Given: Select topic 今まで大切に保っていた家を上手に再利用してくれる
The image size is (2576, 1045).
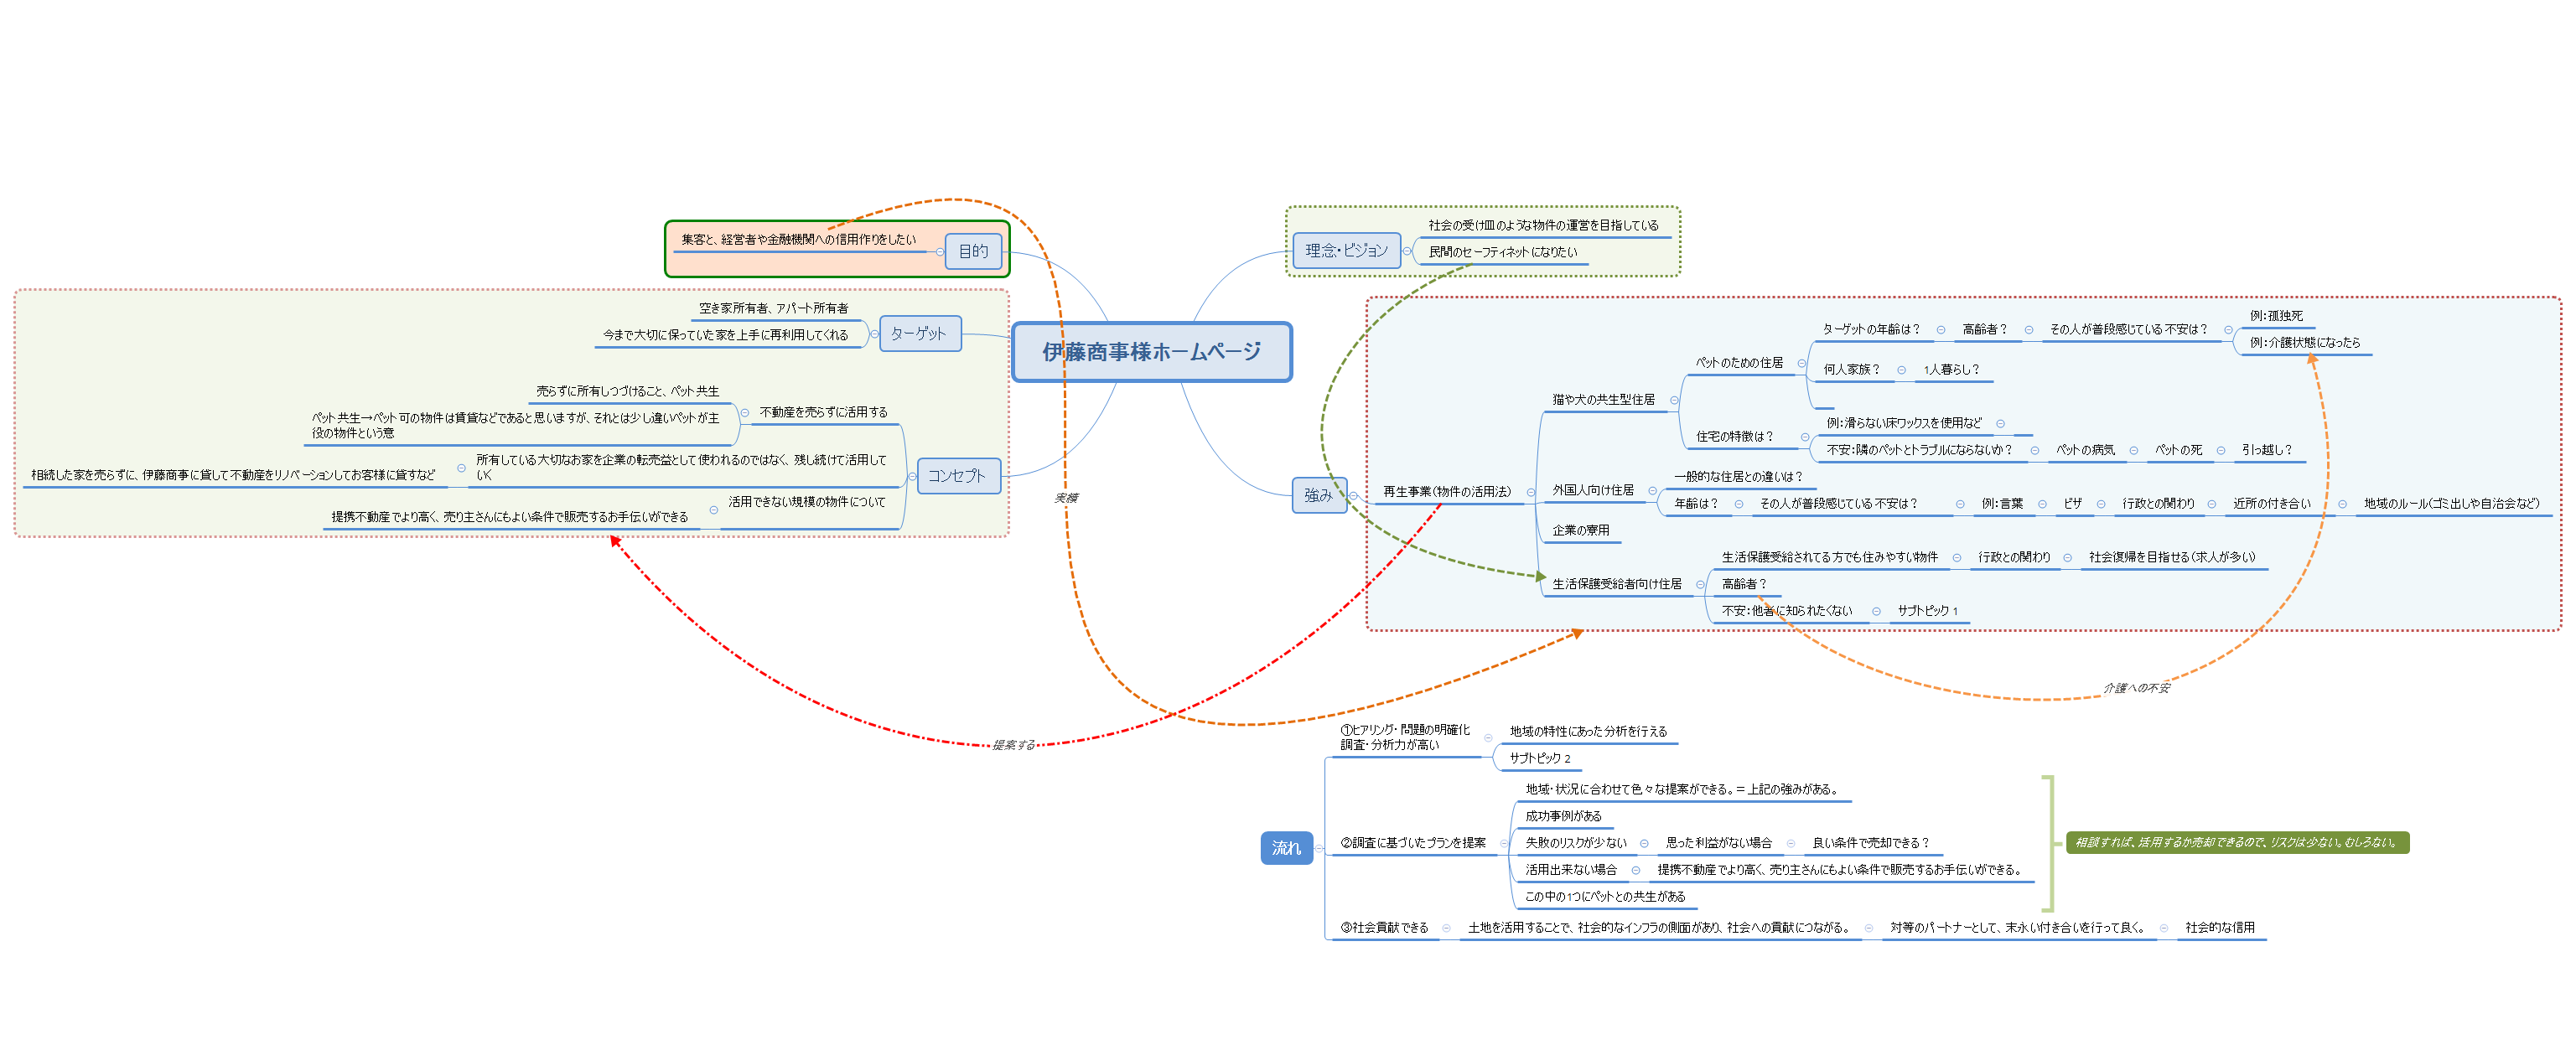Looking at the screenshot, I should coord(725,335).
